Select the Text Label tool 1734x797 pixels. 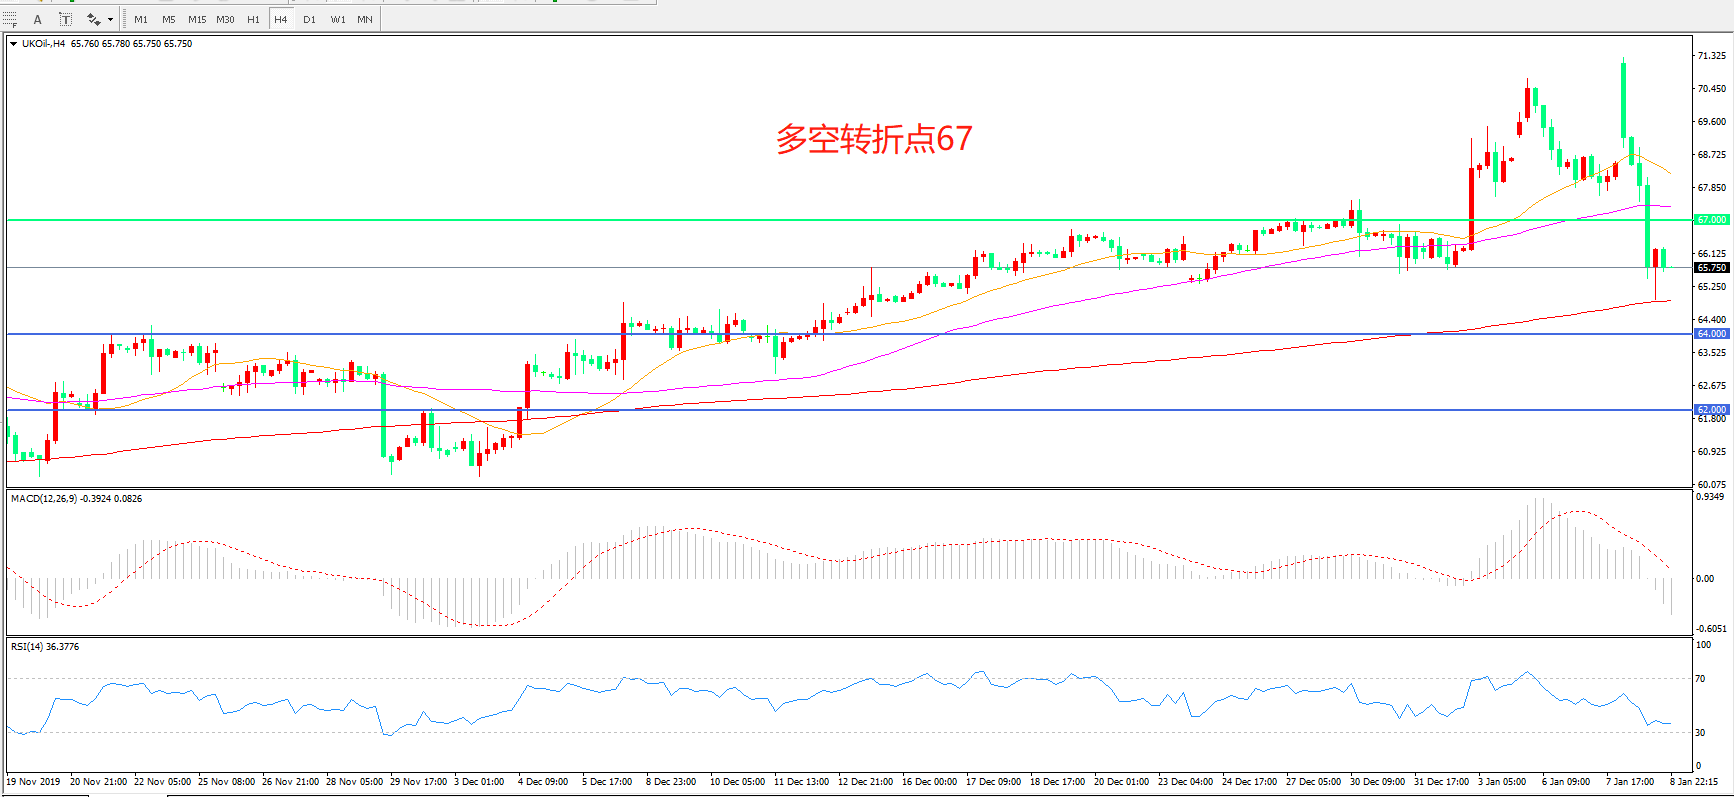(x=65, y=19)
